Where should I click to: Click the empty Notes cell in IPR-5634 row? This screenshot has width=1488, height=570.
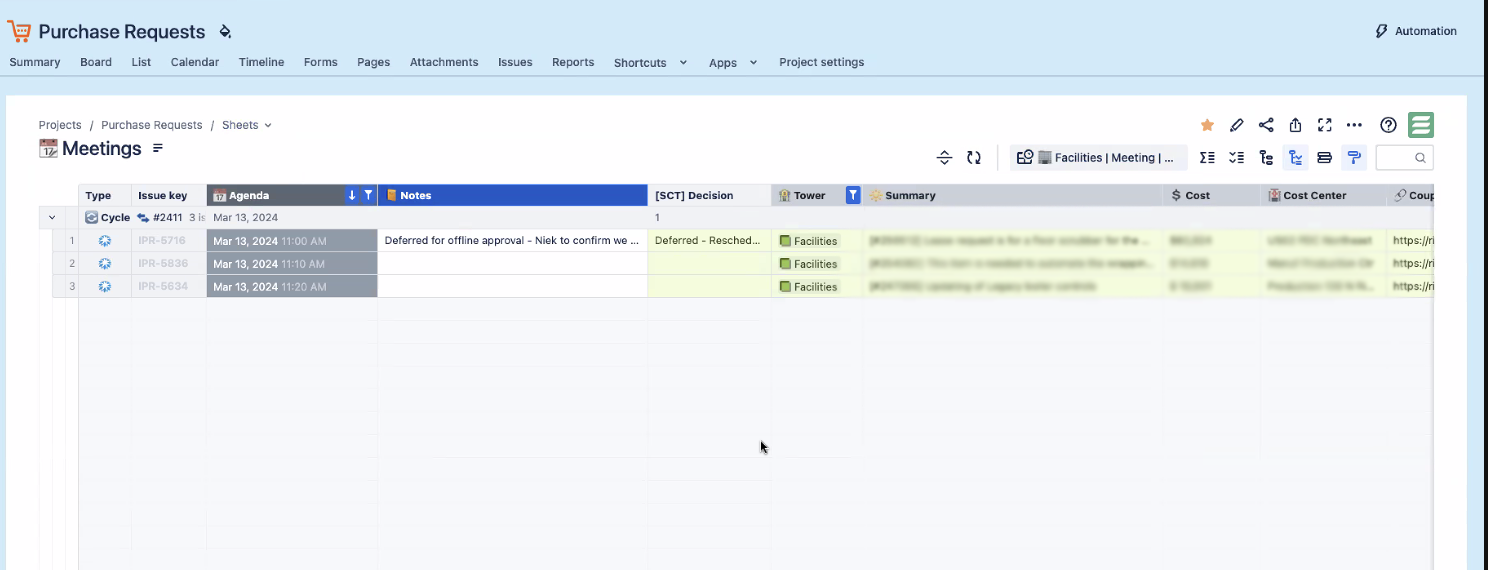coord(512,287)
